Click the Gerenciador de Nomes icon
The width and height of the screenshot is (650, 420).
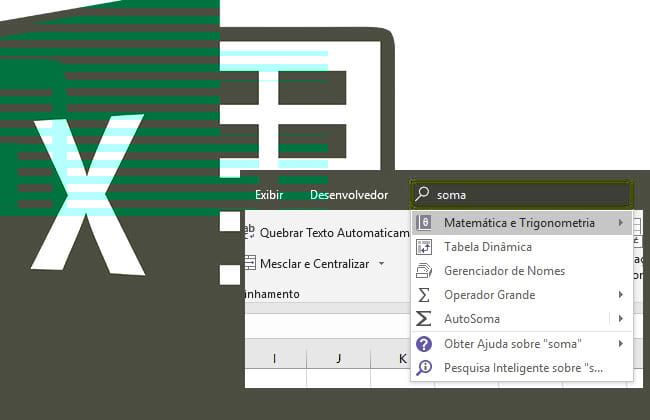(424, 271)
